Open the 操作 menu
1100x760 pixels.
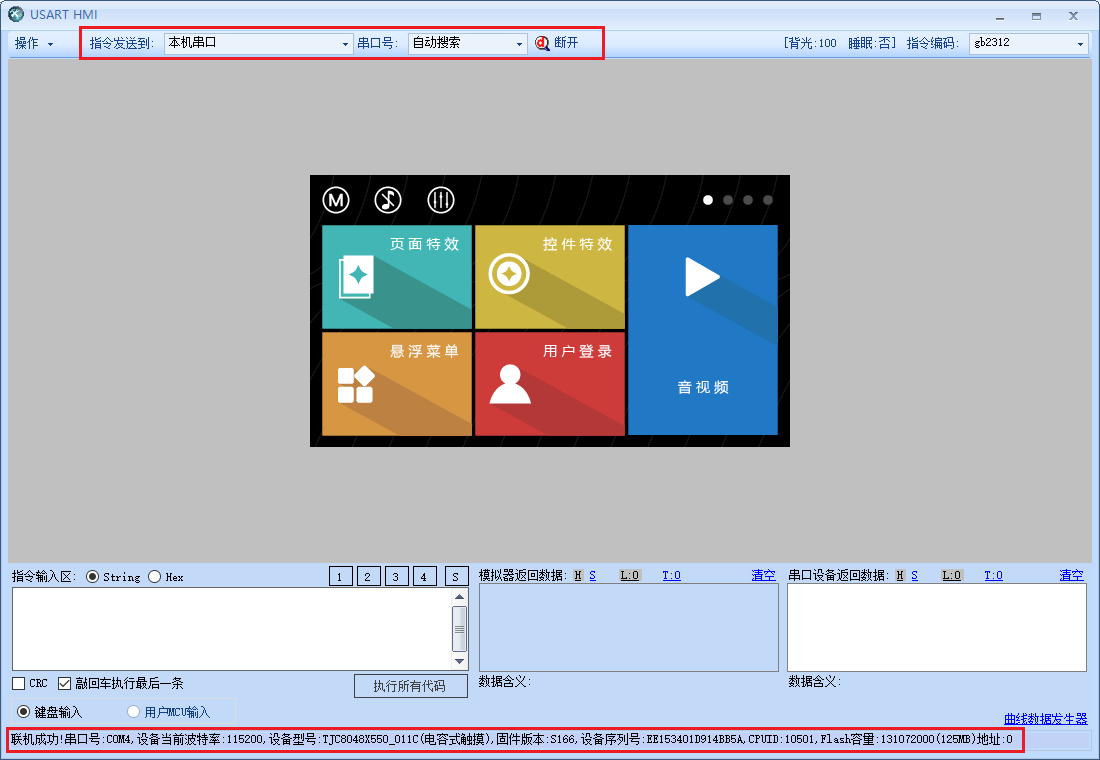click(x=30, y=43)
